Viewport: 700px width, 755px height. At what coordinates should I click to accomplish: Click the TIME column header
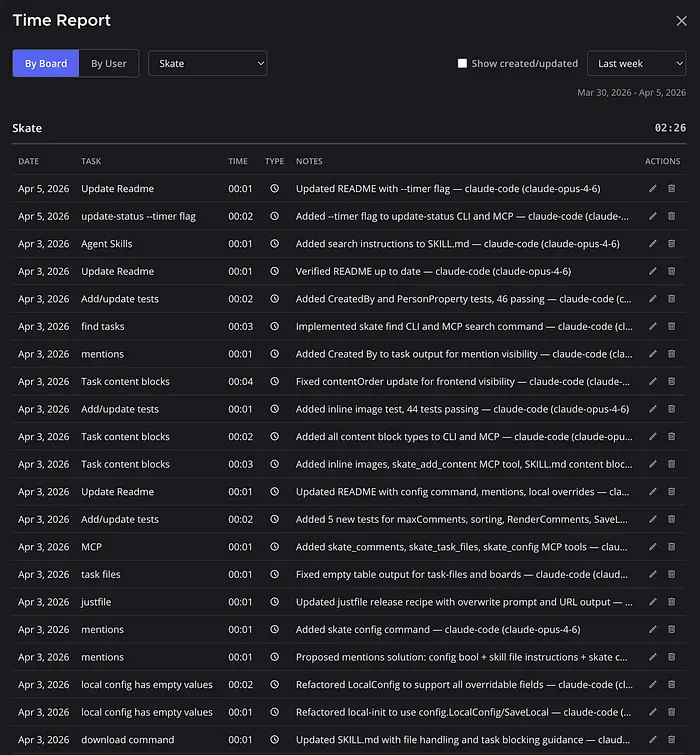point(238,161)
